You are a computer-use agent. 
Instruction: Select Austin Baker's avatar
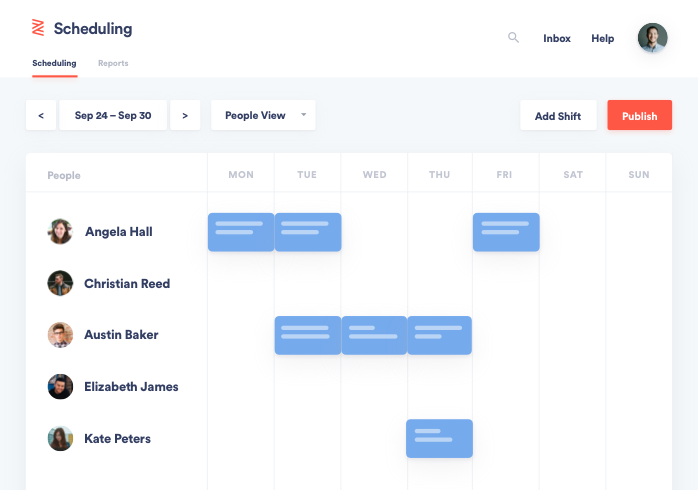click(x=60, y=335)
